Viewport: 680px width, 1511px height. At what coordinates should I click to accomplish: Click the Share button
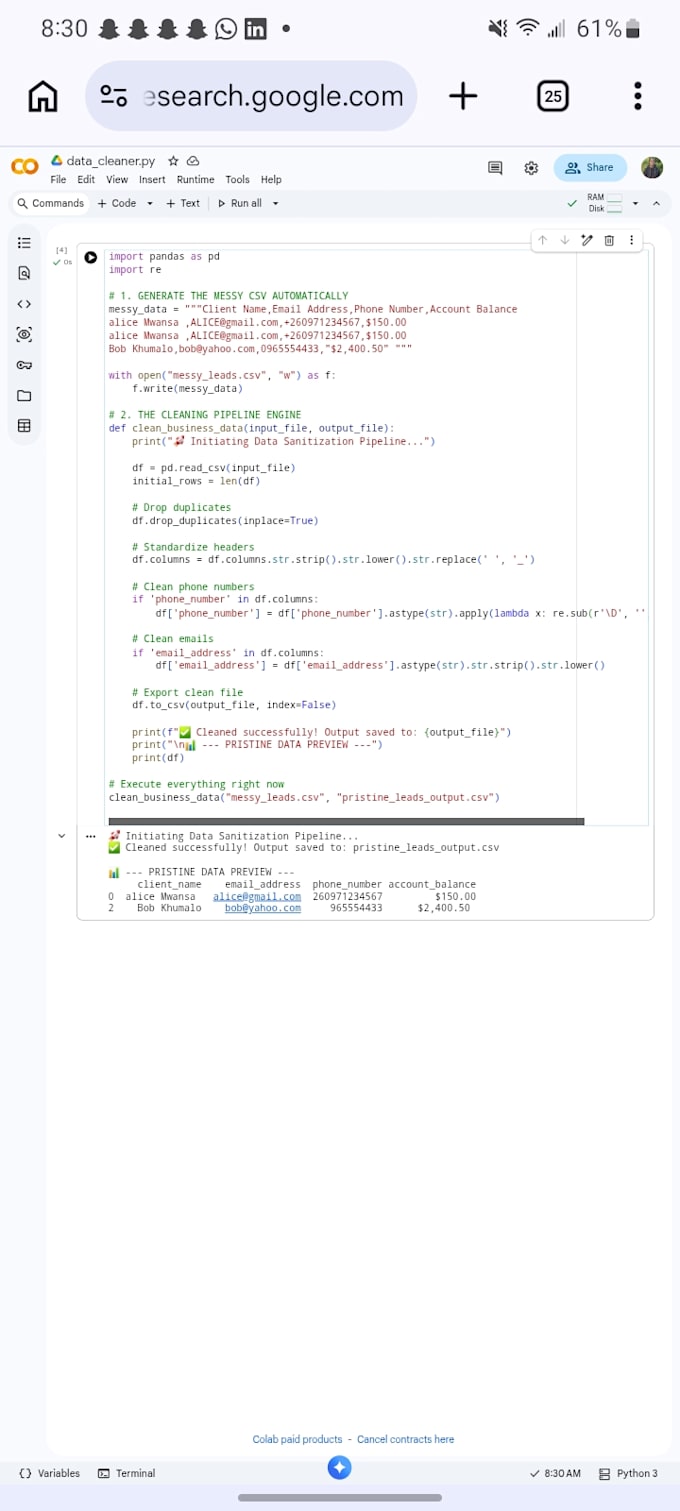pos(590,168)
